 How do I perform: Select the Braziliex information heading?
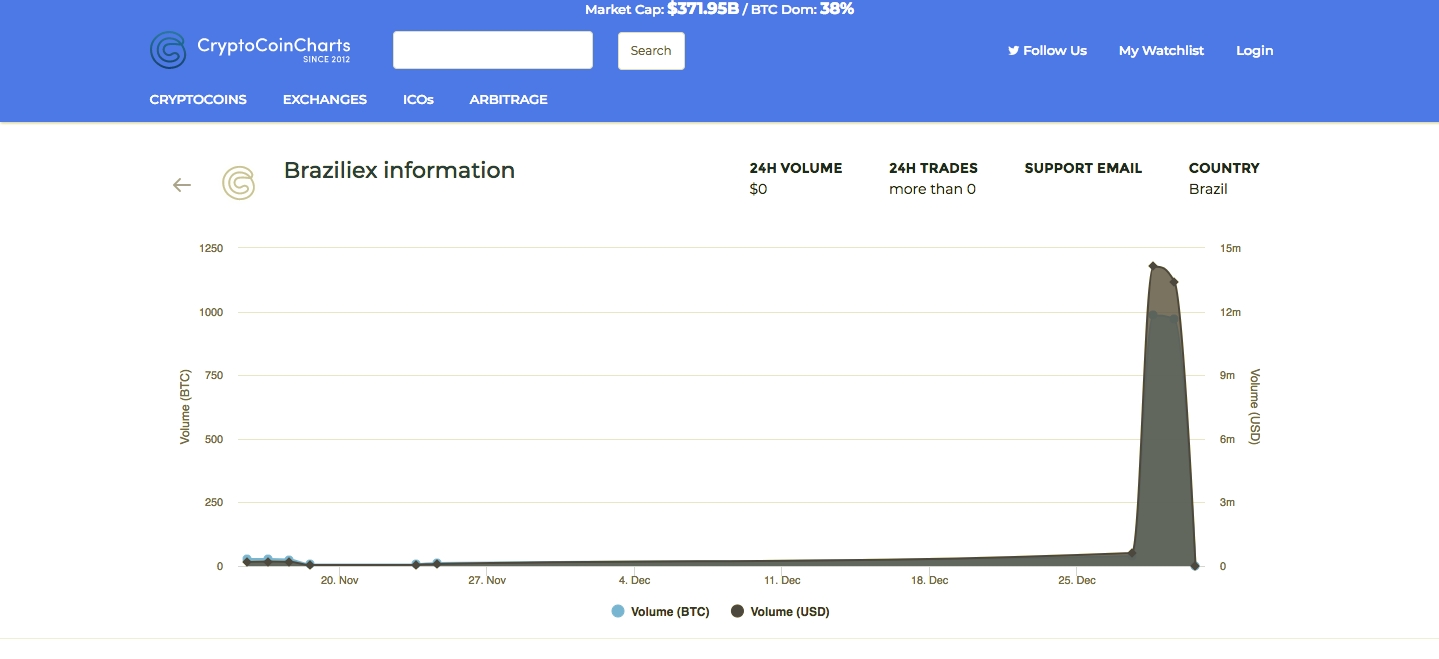pos(399,170)
